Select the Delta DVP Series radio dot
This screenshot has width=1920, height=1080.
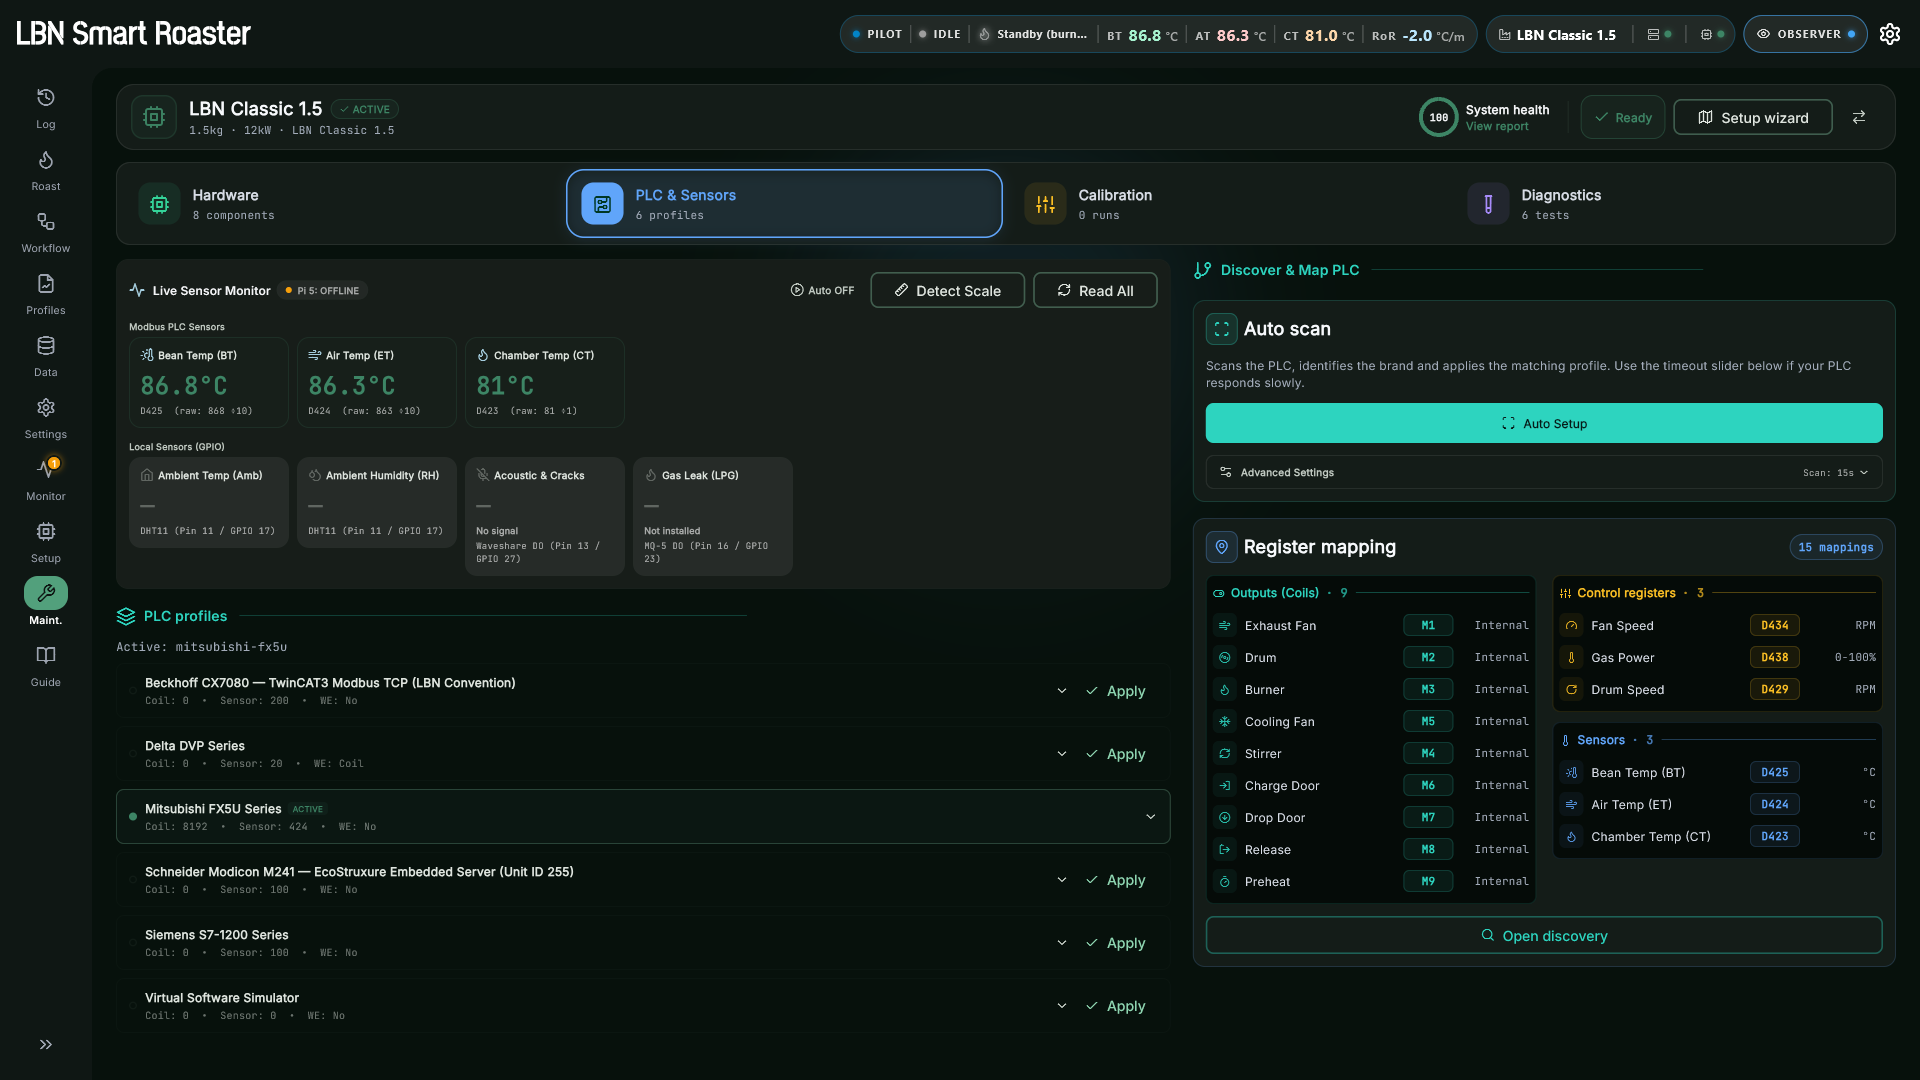[x=133, y=754]
